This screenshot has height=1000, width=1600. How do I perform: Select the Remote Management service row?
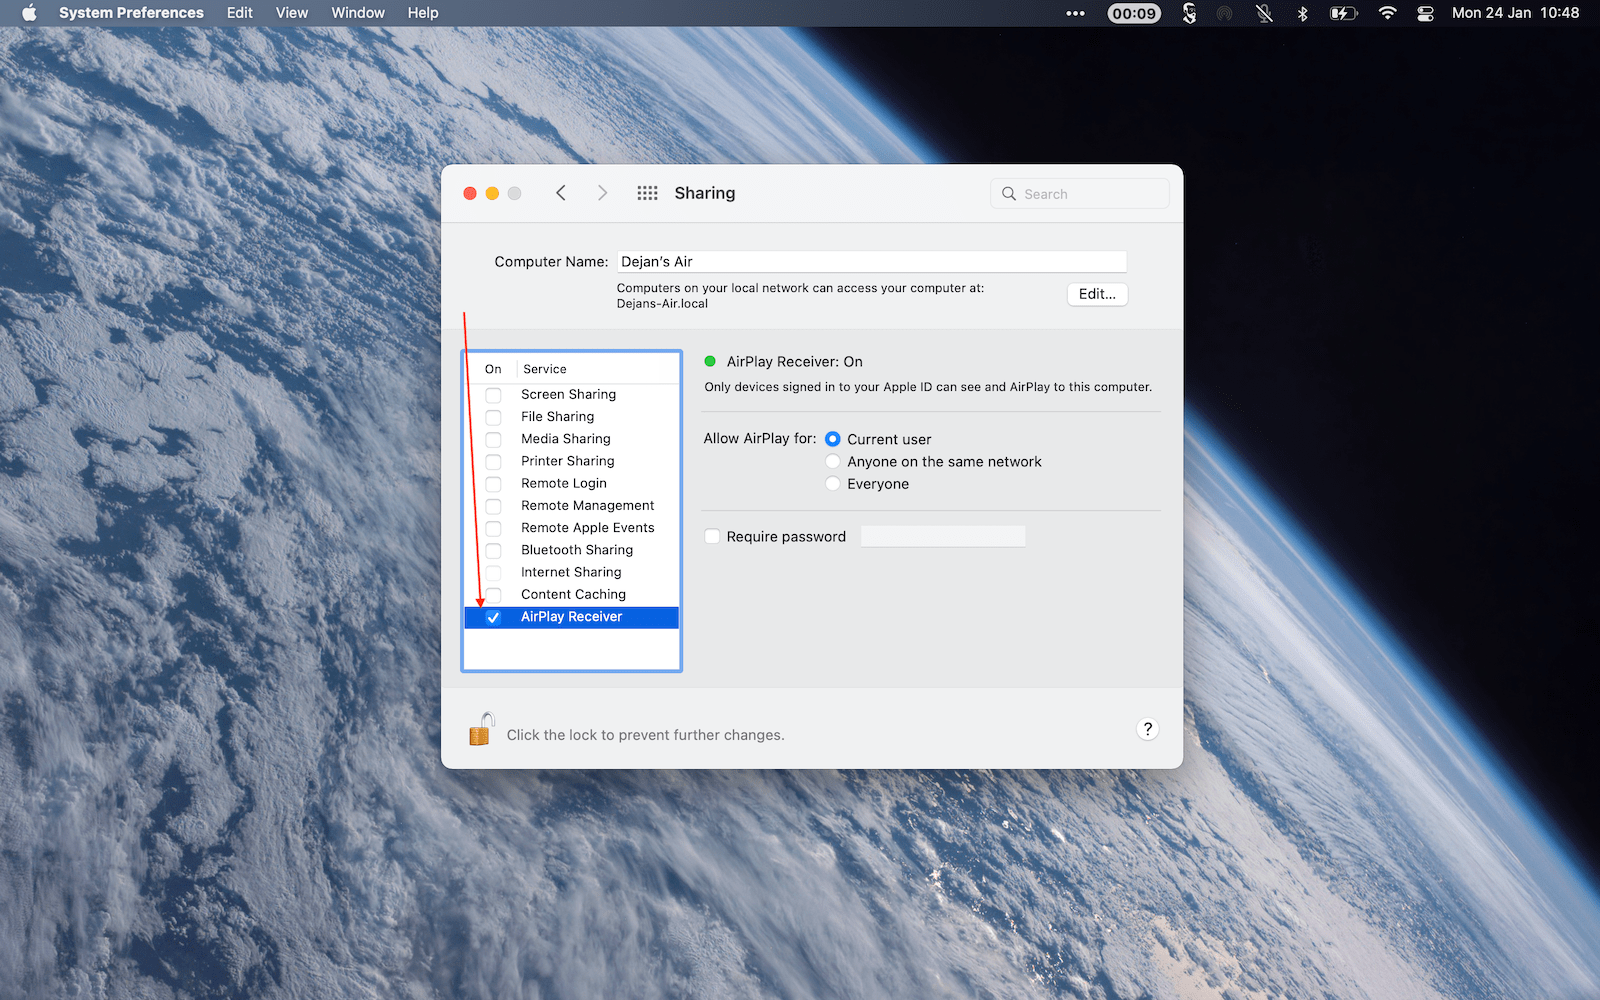point(572,506)
